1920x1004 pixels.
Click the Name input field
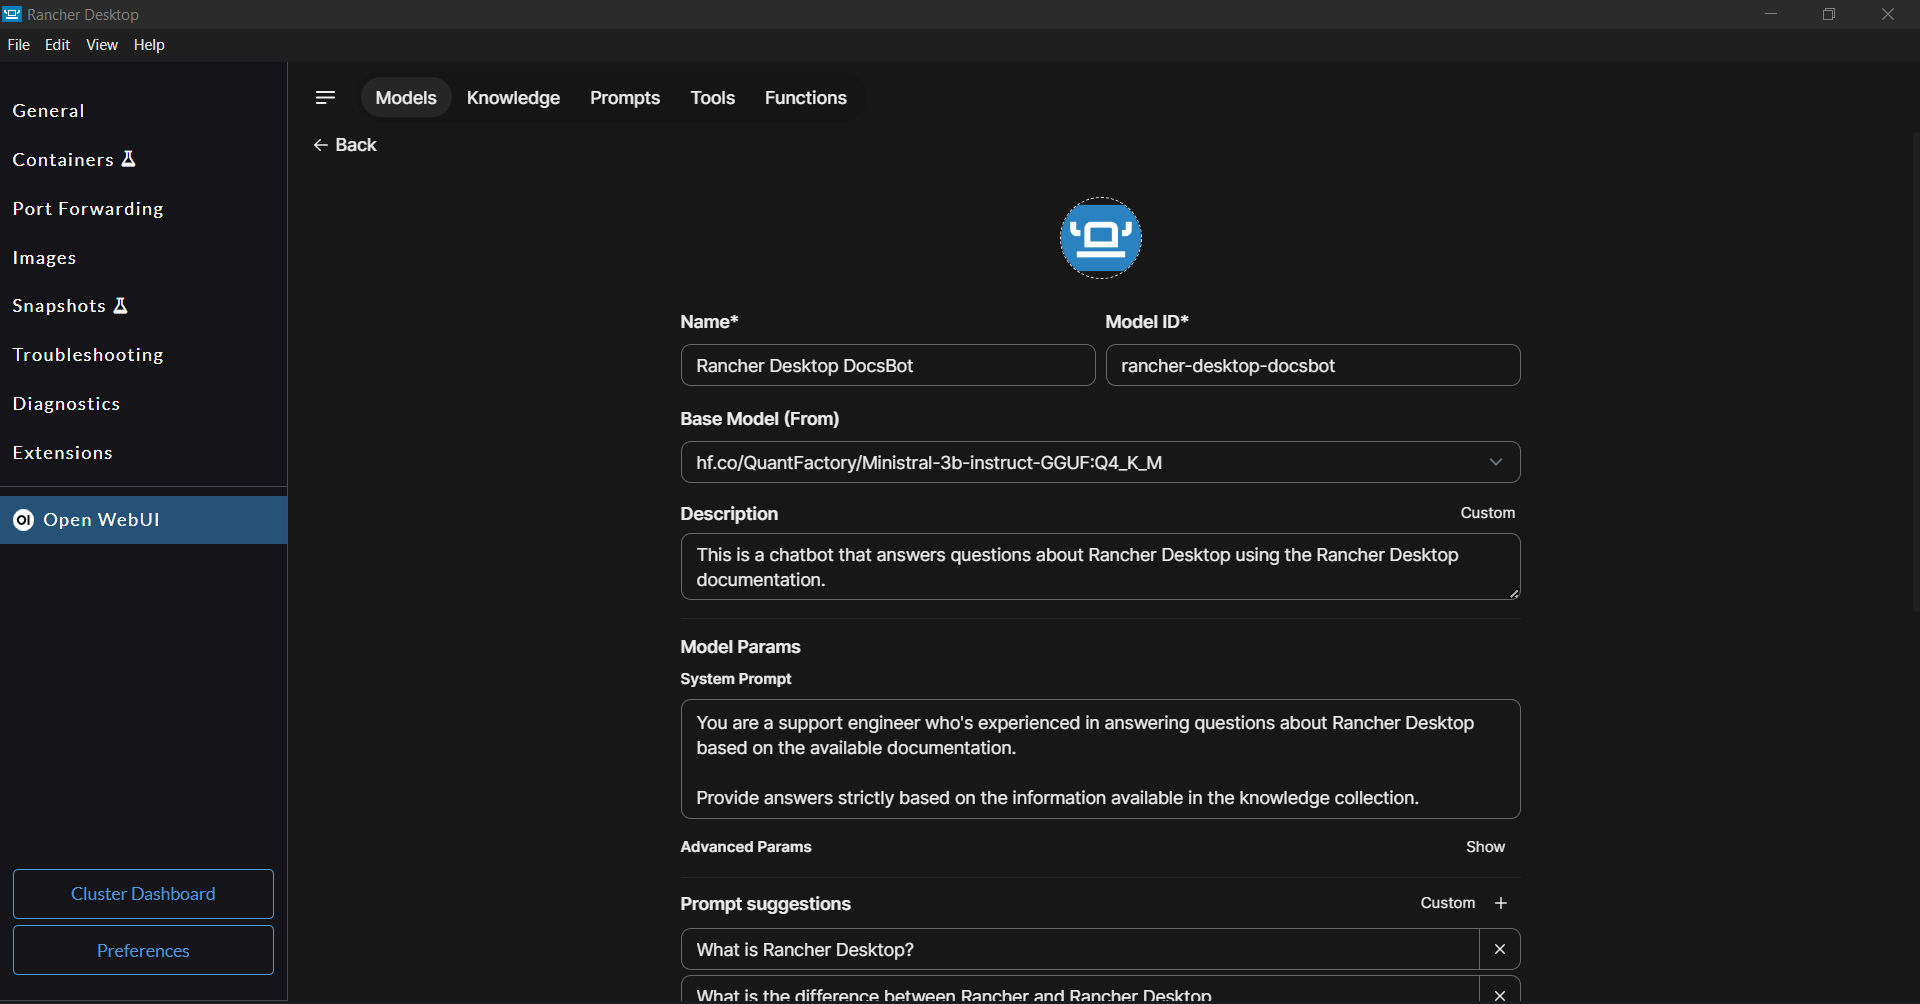point(888,365)
